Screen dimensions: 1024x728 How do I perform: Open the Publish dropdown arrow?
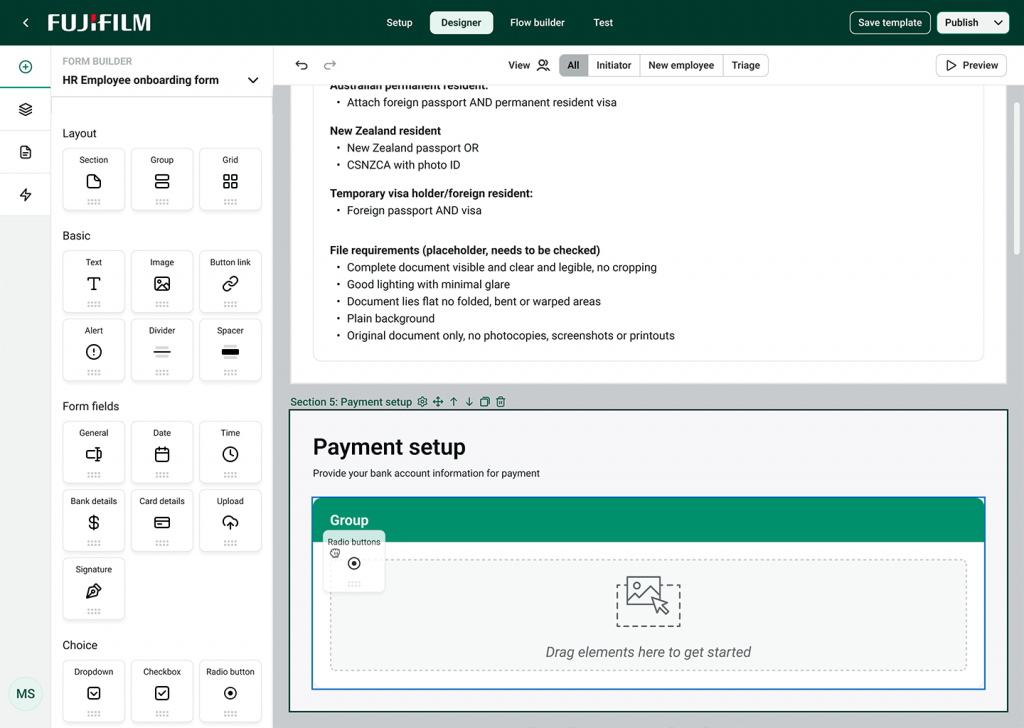998,22
